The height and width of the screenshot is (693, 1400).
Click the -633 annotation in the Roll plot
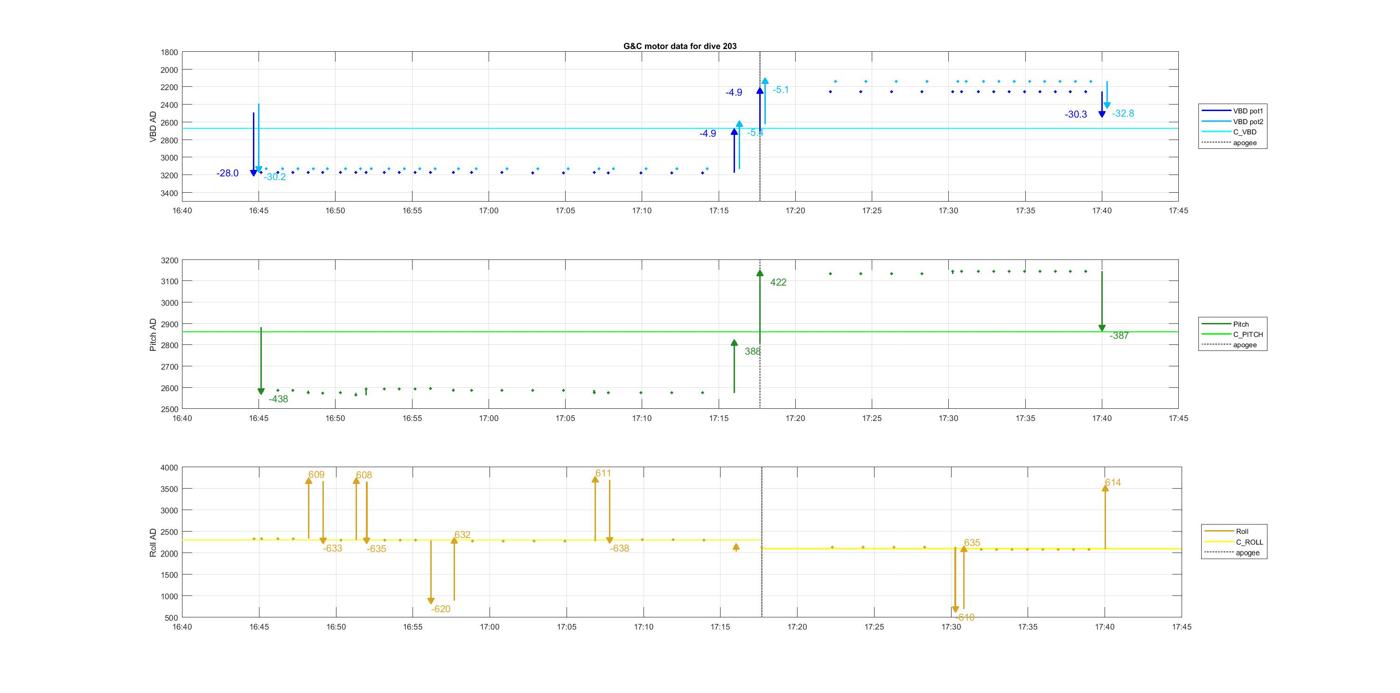click(332, 549)
